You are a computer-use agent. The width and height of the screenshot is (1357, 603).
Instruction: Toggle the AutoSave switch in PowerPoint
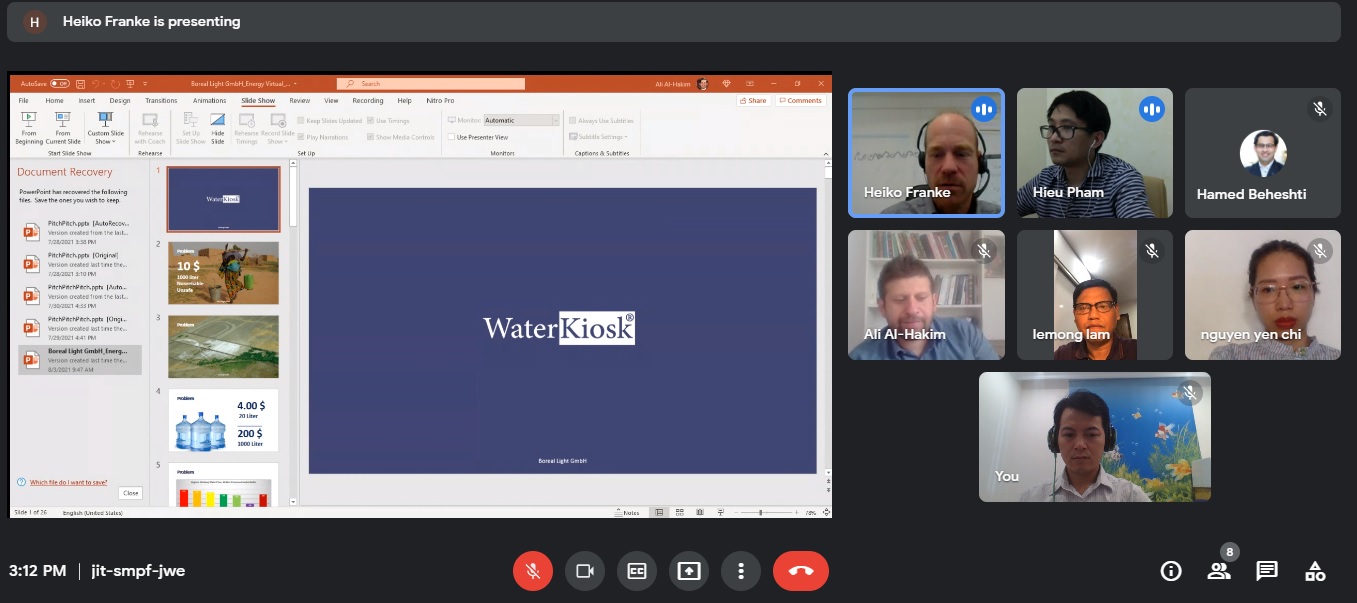[x=60, y=84]
